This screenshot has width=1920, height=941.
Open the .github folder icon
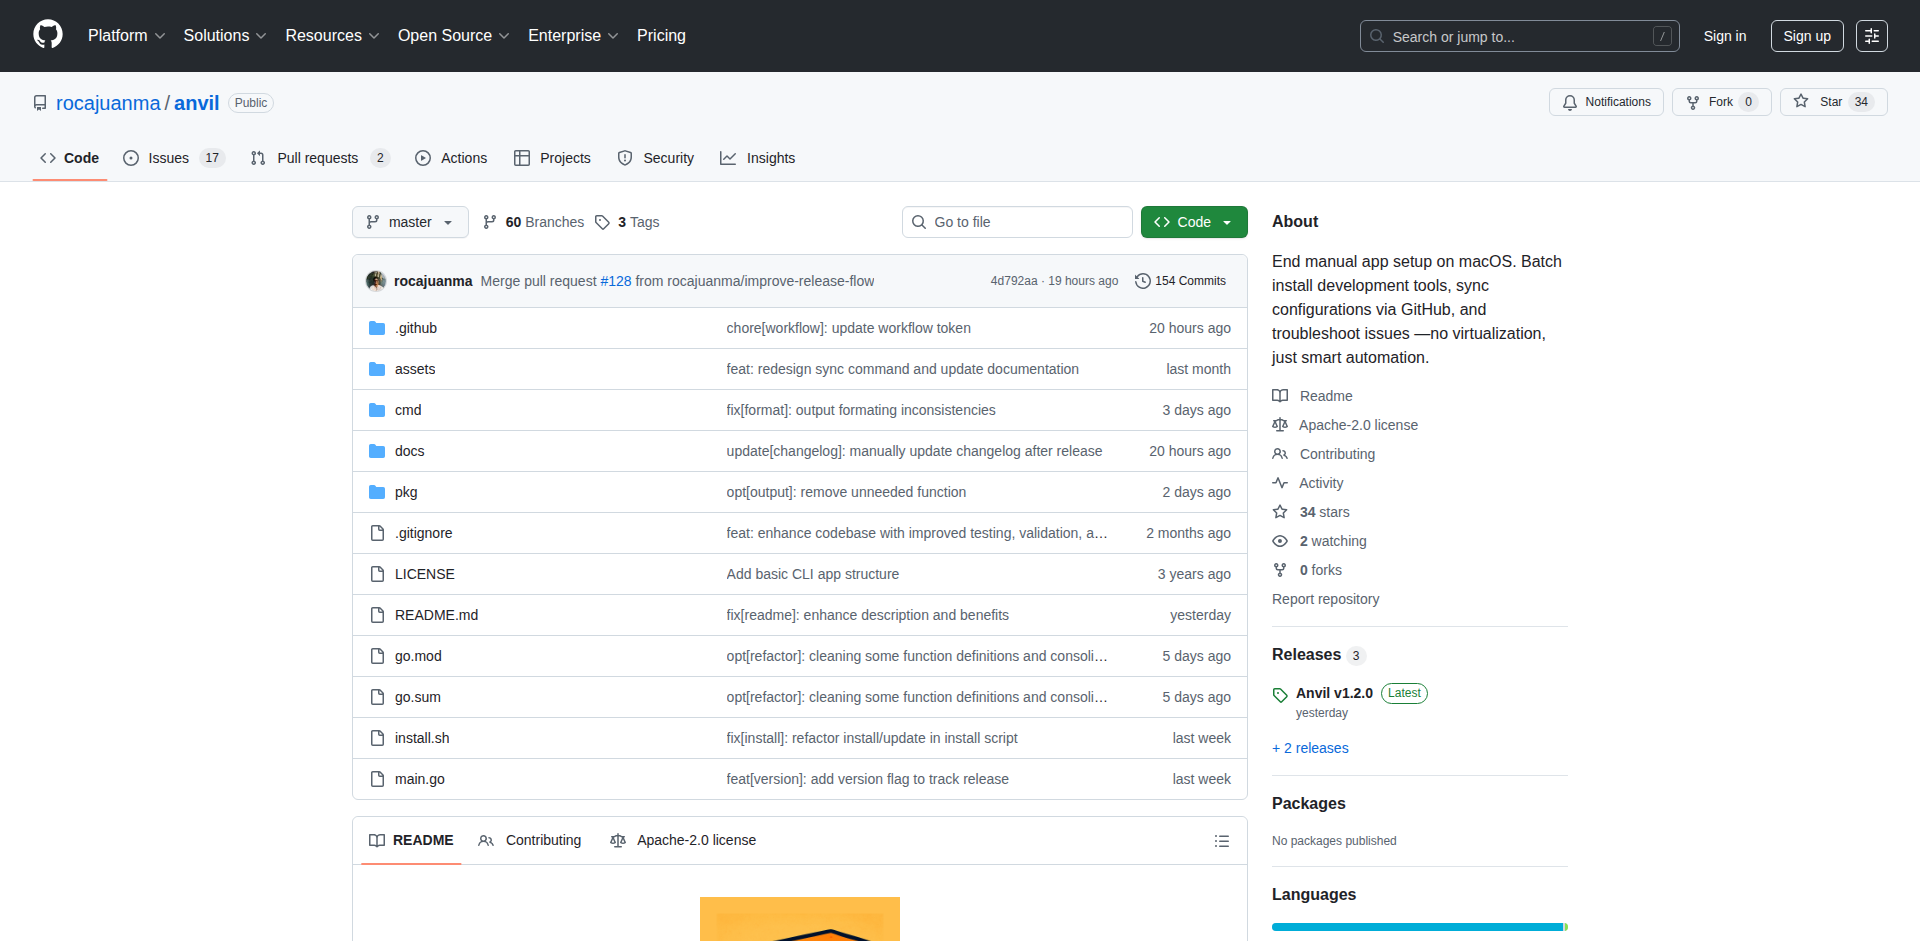pyautogui.click(x=377, y=328)
